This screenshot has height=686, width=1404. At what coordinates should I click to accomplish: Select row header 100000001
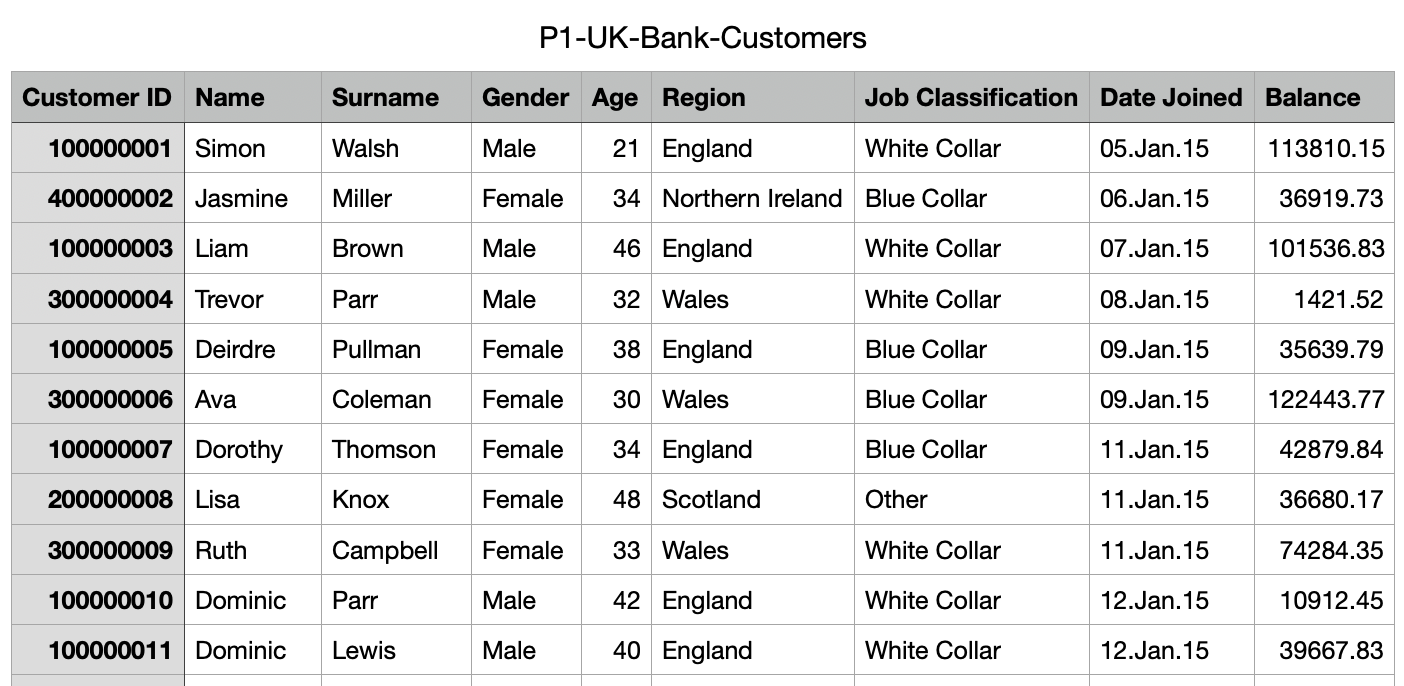click(110, 149)
